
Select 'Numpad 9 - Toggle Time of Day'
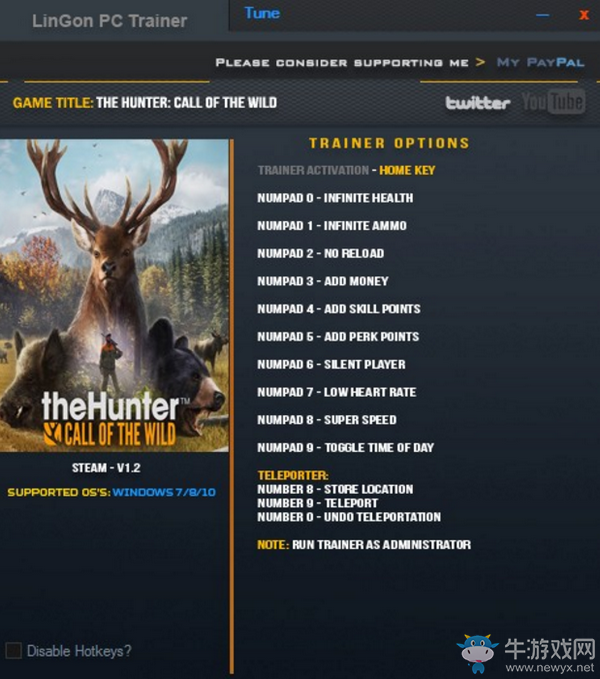point(345,447)
